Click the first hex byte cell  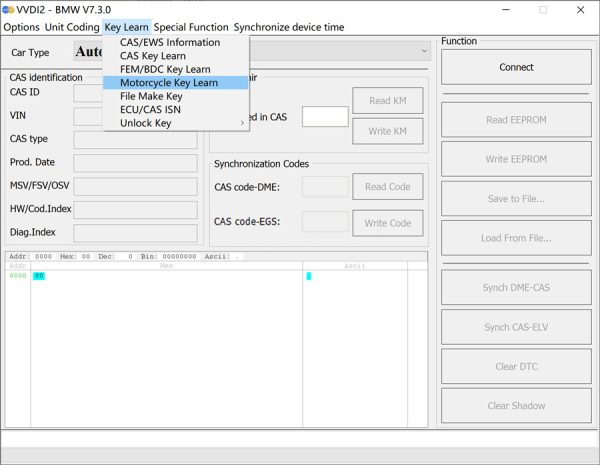[39, 275]
